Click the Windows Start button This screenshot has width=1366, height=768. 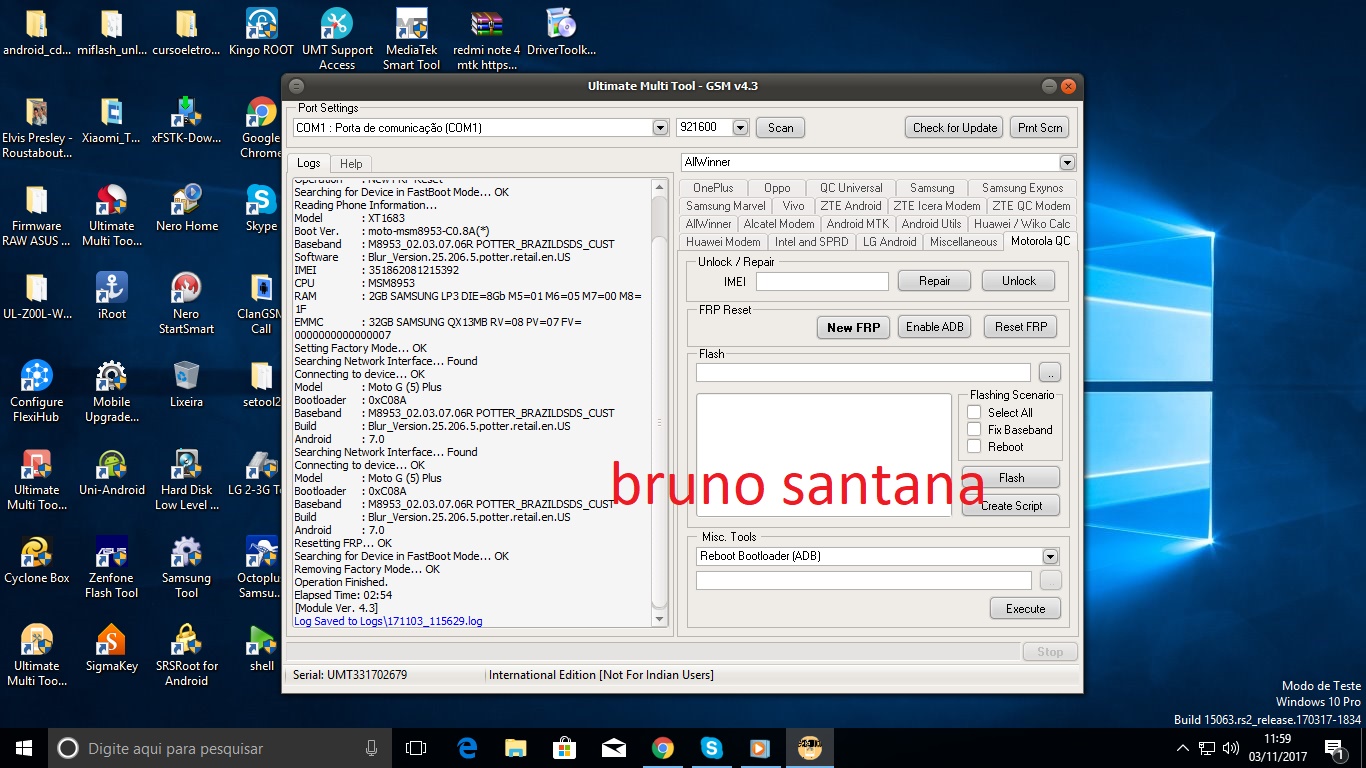click(x=24, y=748)
